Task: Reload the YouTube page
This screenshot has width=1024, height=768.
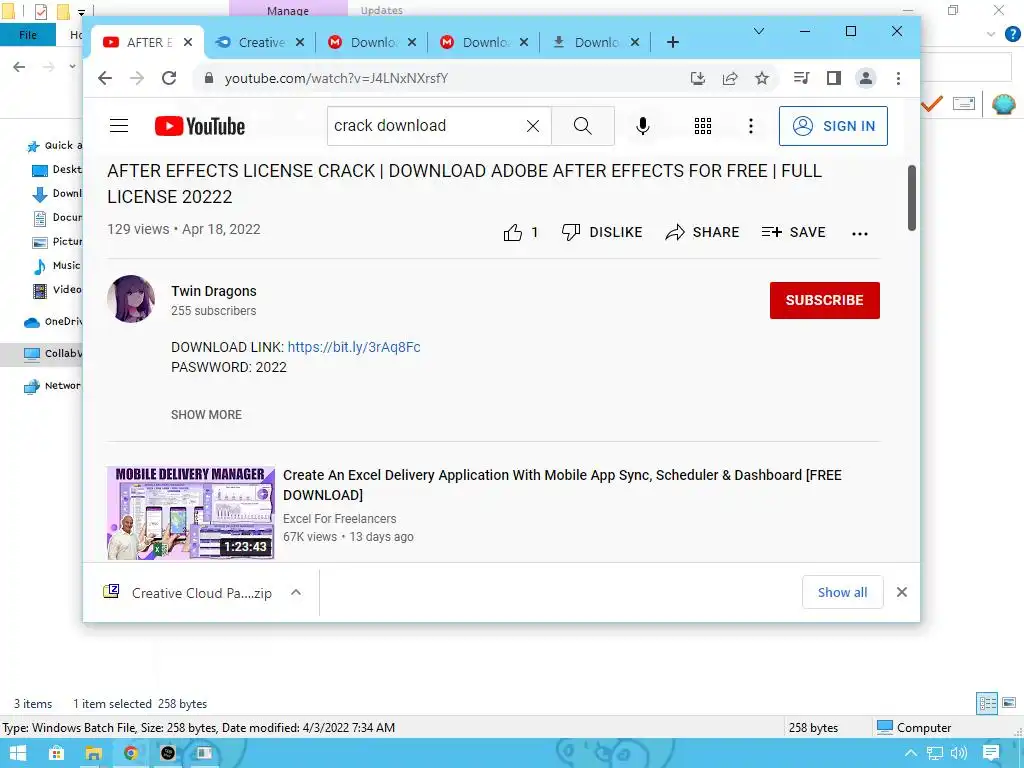Action: click(x=169, y=78)
